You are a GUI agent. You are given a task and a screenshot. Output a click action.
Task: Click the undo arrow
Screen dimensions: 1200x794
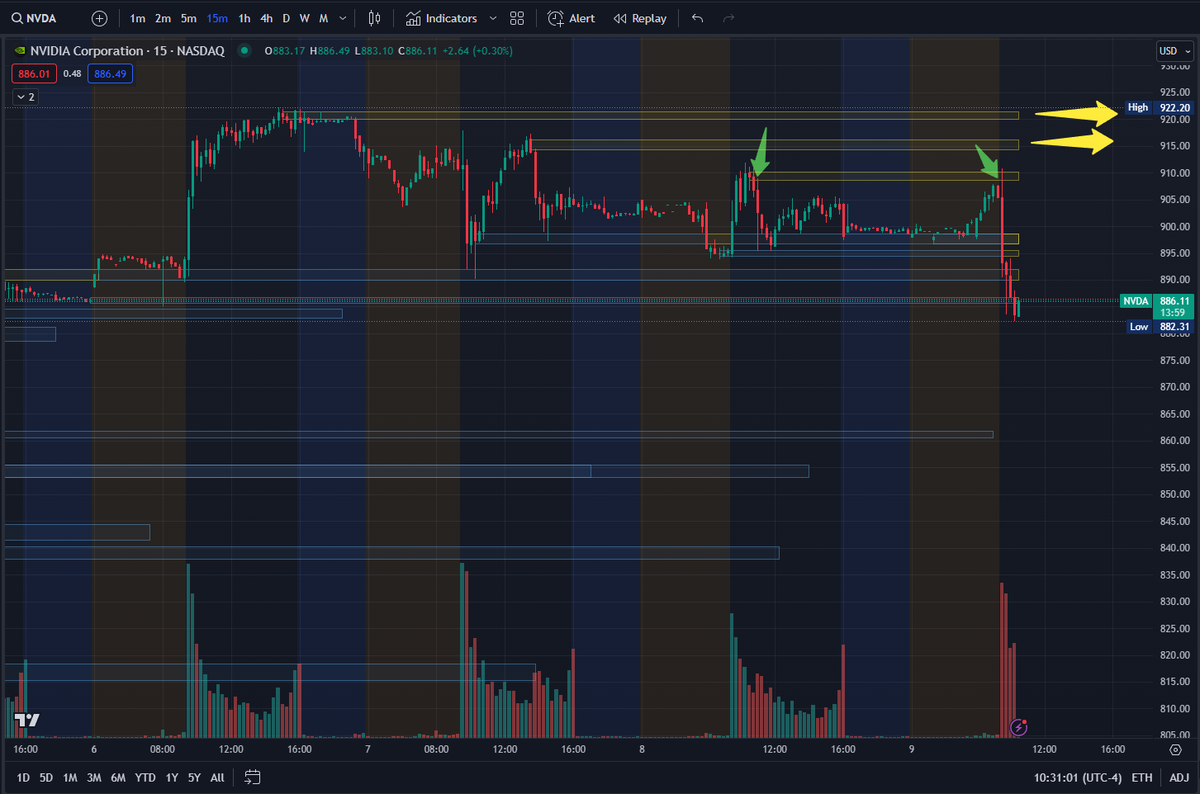coord(697,18)
